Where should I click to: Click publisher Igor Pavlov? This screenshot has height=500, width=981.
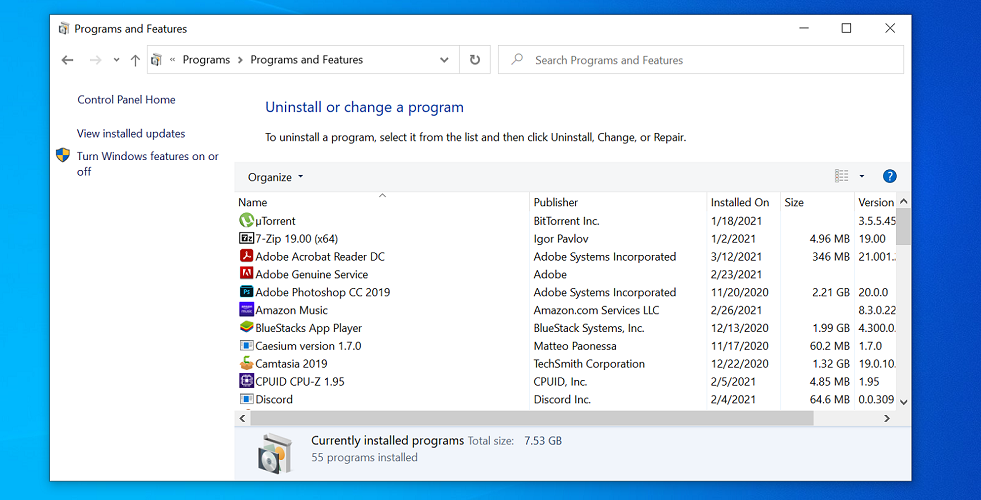tap(561, 238)
